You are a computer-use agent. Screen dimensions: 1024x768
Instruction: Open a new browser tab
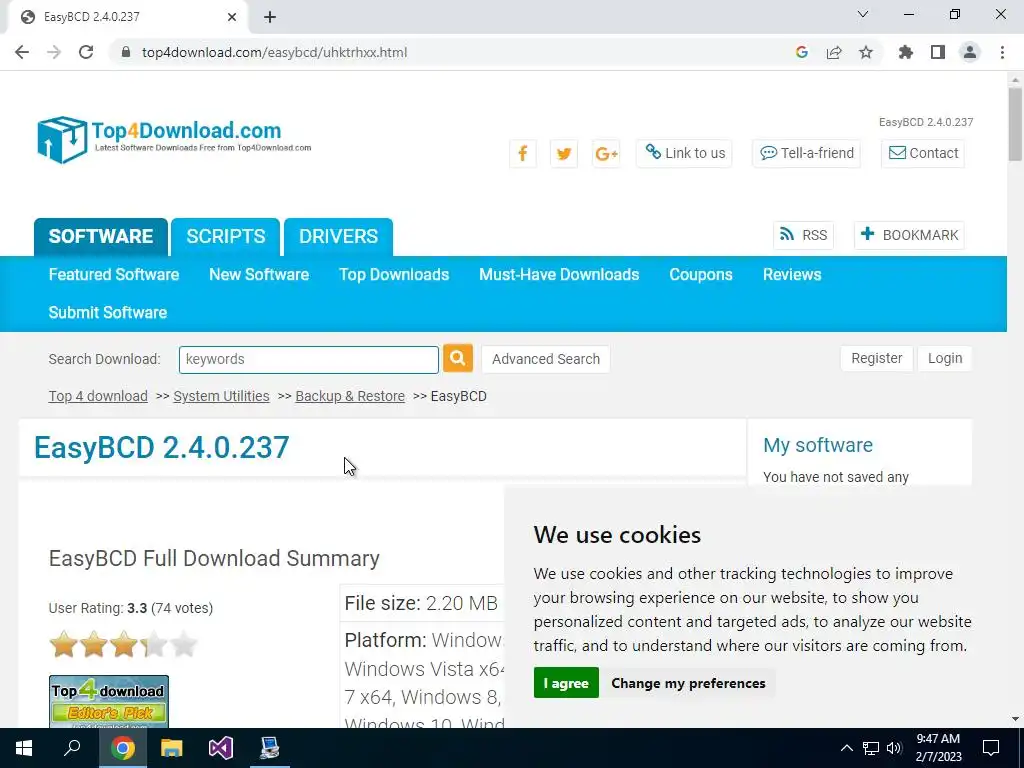tap(270, 17)
